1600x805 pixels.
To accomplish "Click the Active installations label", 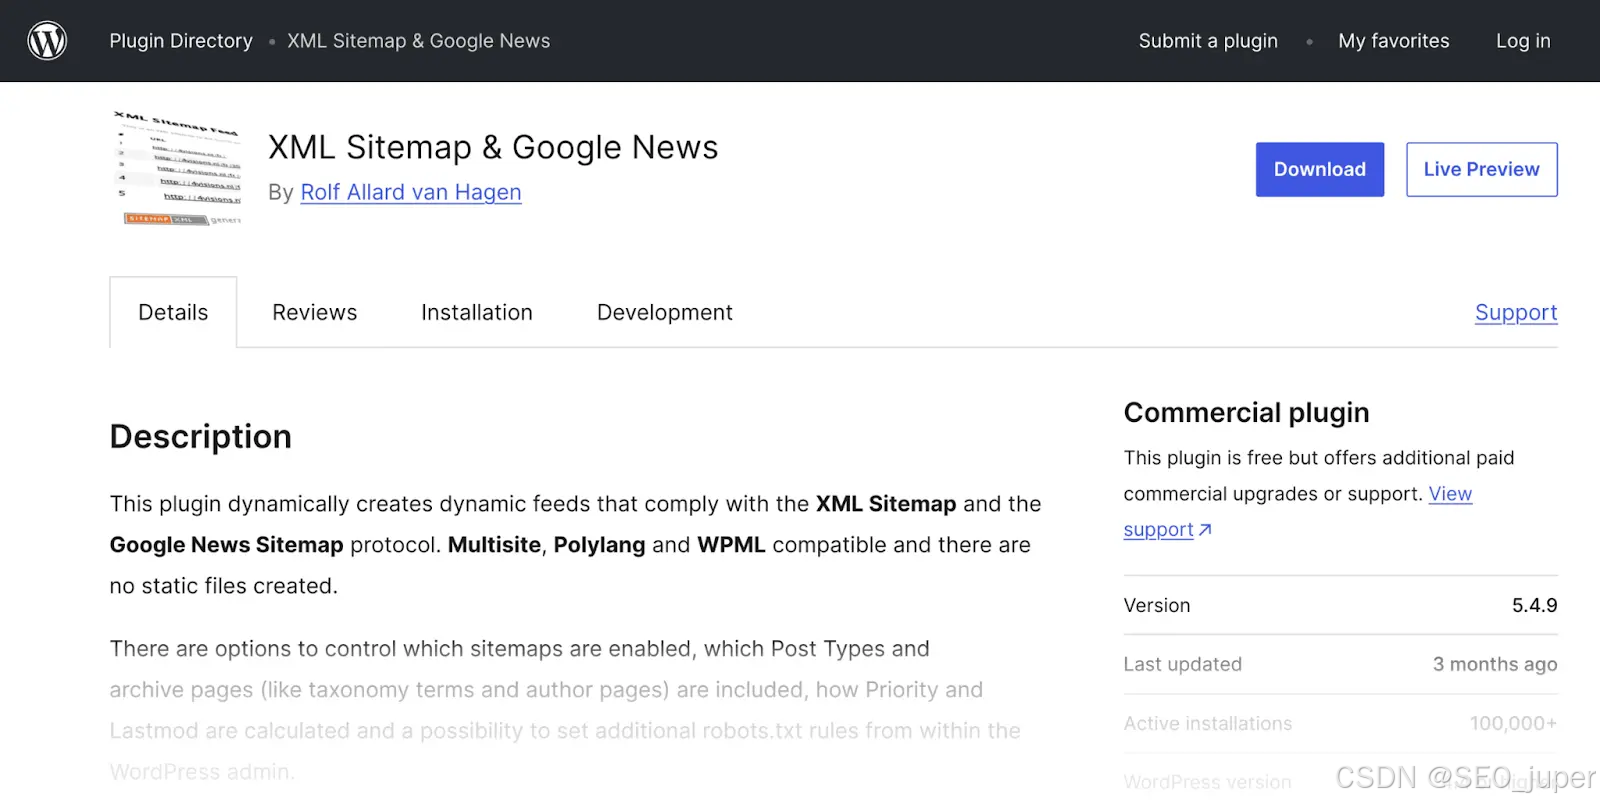I will point(1208,723).
